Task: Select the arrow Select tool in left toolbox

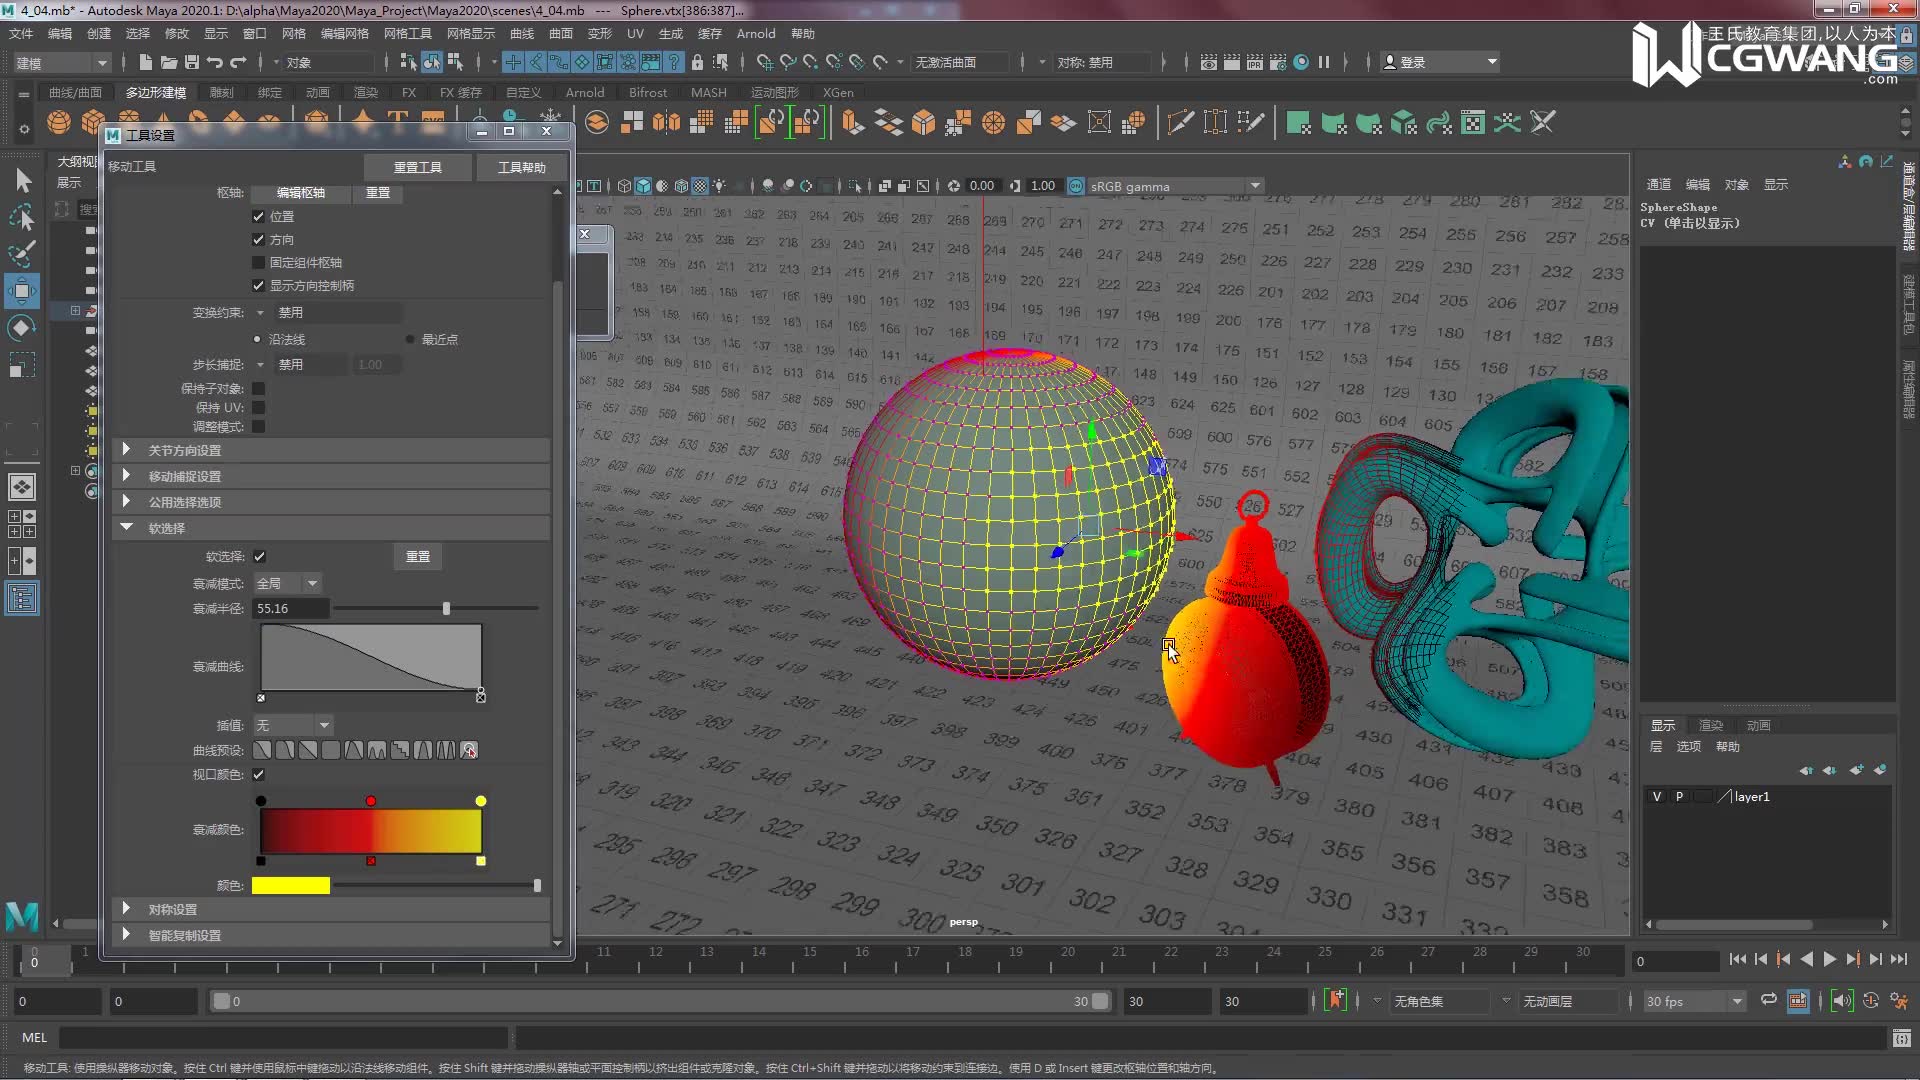Action: 23,180
